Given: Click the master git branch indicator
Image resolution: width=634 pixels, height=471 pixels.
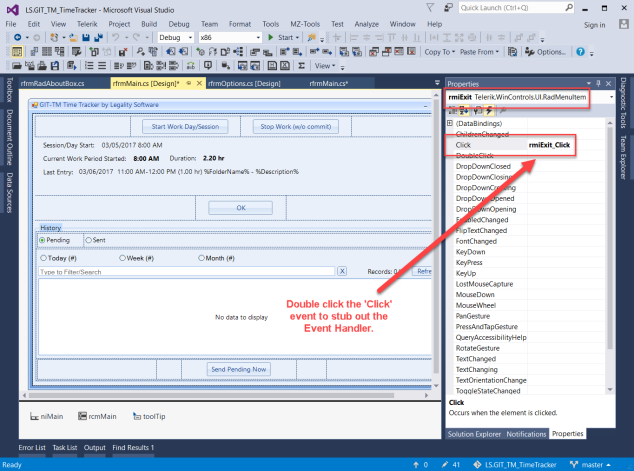Looking at the screenshot, I should point(590,465).
